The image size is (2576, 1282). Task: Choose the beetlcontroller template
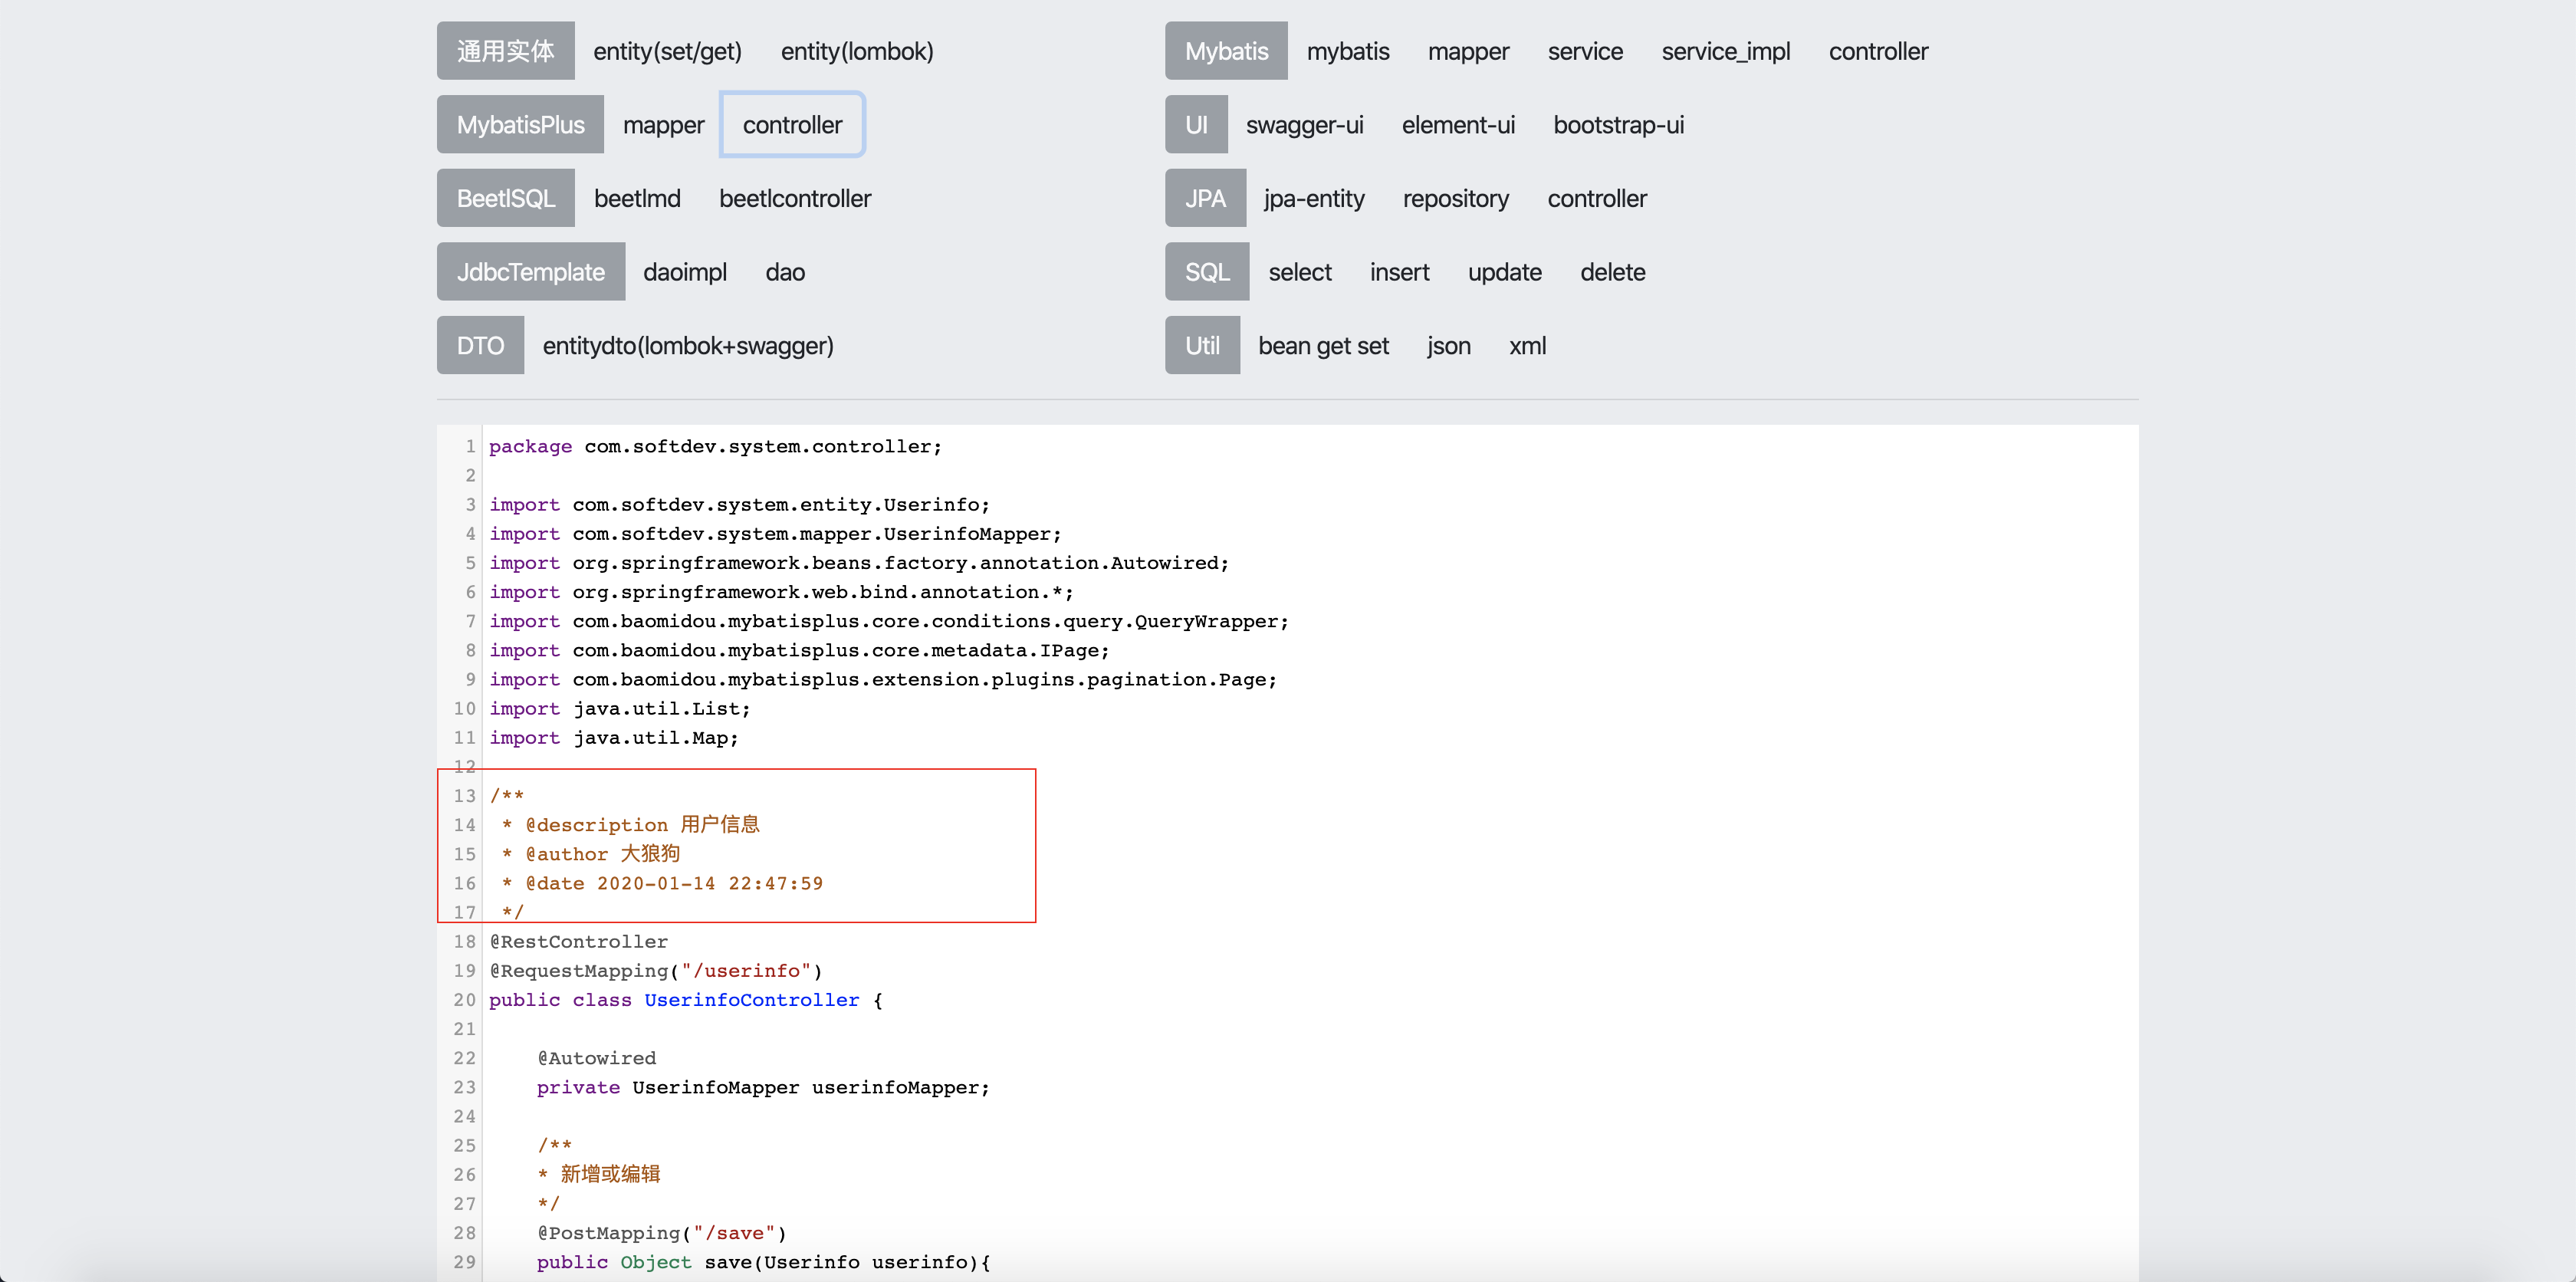click(x=794, y=198)
